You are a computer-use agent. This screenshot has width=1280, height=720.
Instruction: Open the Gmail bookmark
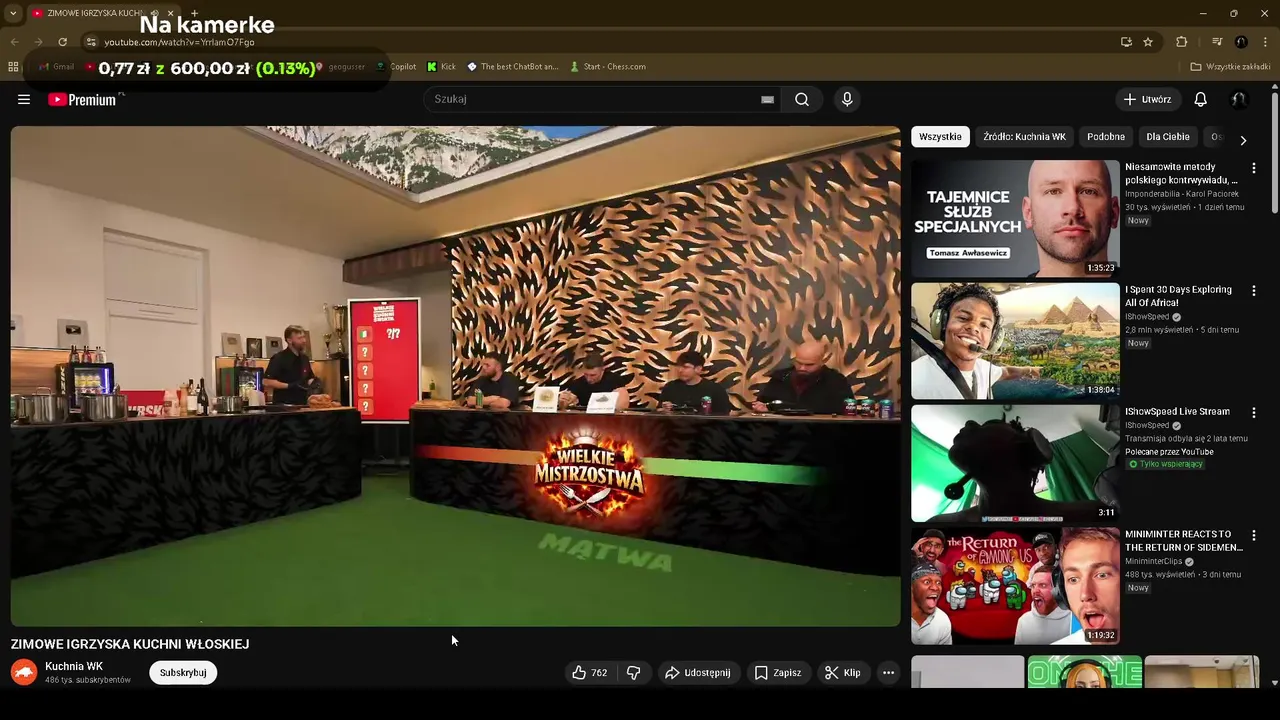56,67
